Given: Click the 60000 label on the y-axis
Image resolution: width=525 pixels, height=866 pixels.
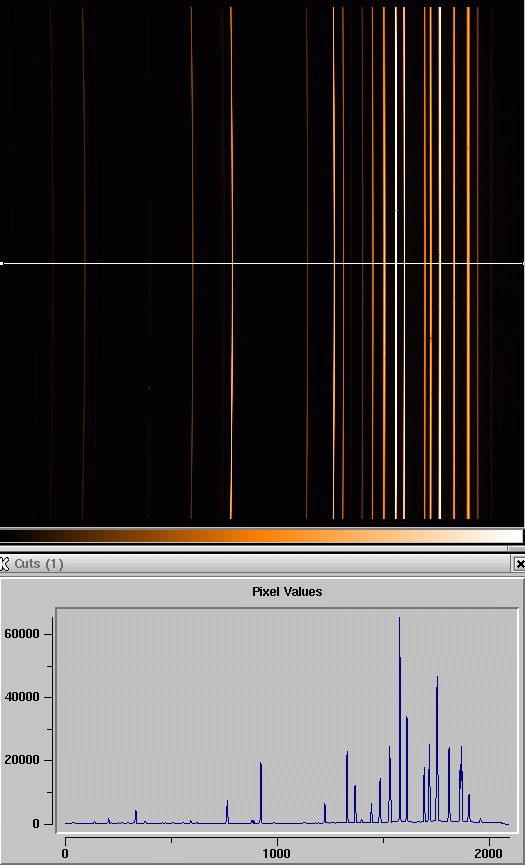Looking at the screenshot, I should pyautogui.click(x=22, y=634).
